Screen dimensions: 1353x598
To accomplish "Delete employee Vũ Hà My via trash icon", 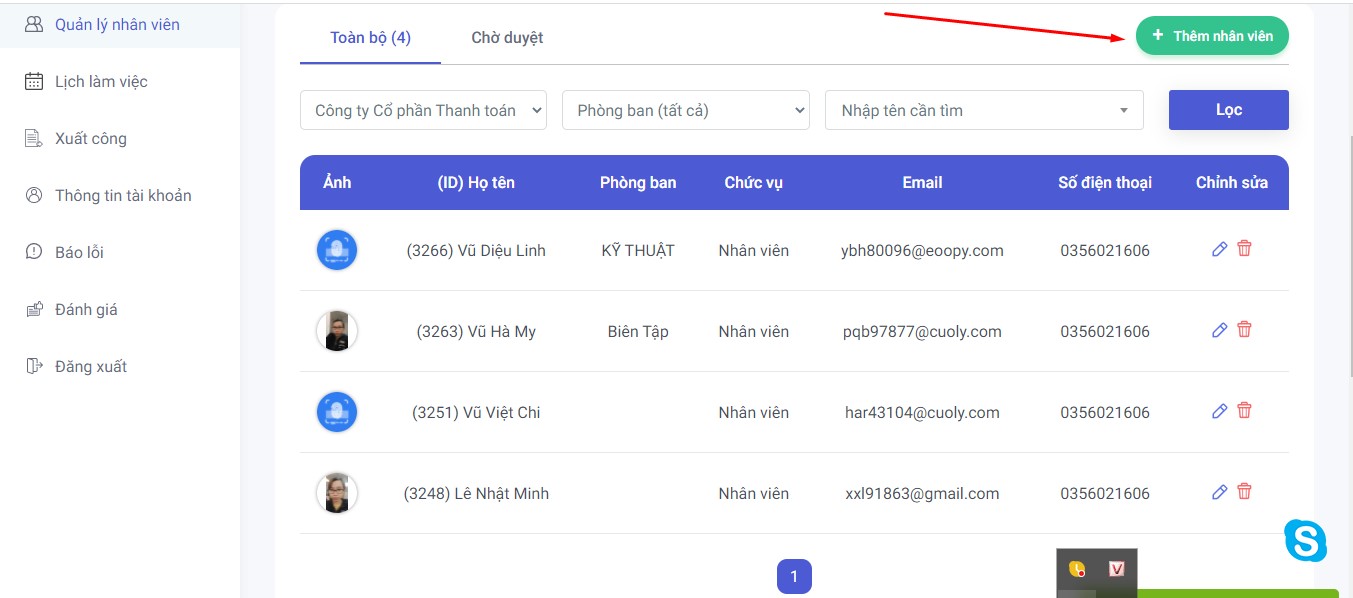I will coord(1244,330).
